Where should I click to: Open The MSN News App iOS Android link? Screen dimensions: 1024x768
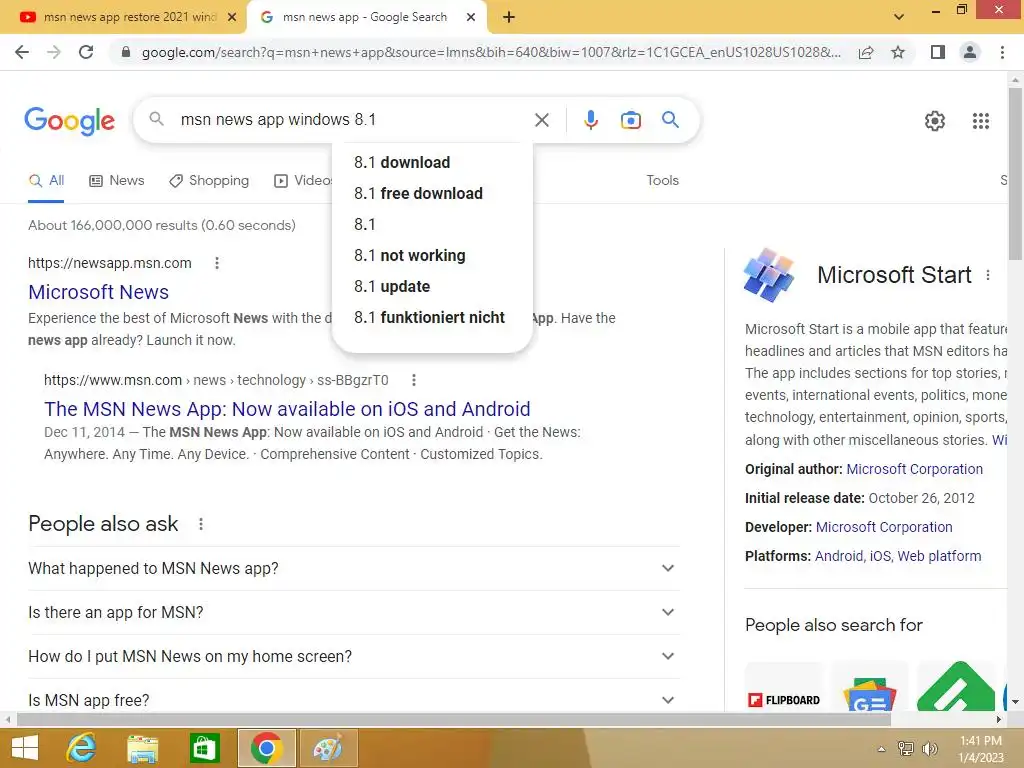(287, 409)
